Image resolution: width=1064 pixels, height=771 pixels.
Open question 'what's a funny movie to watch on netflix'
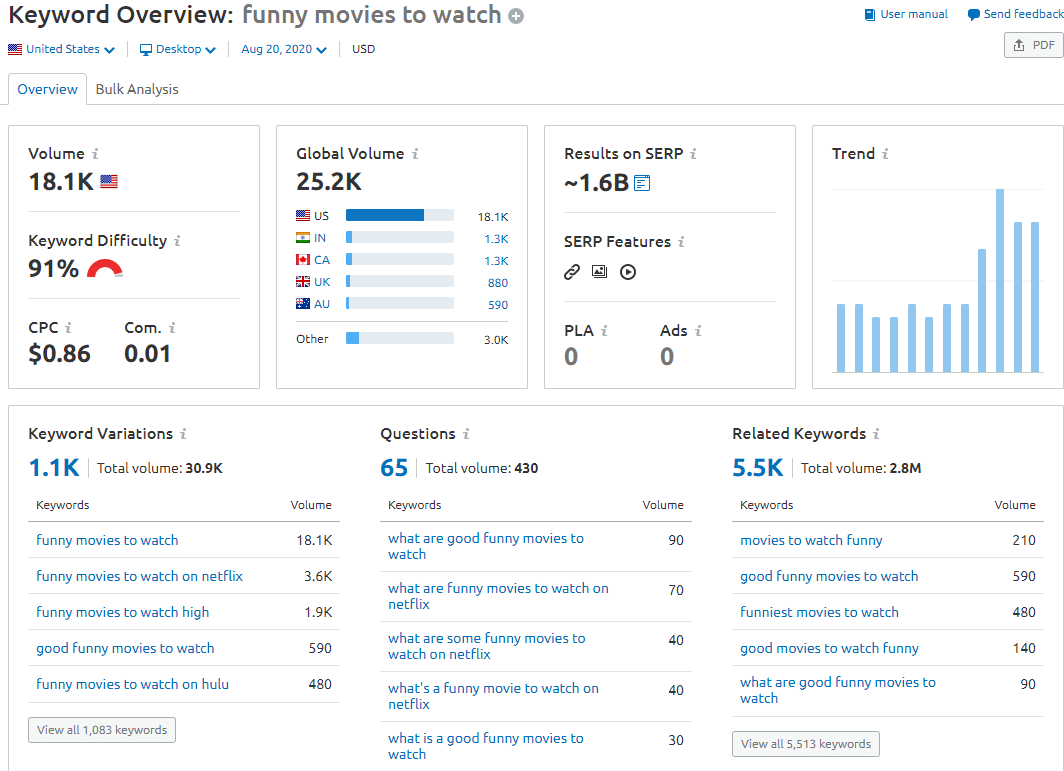[493, 696]
